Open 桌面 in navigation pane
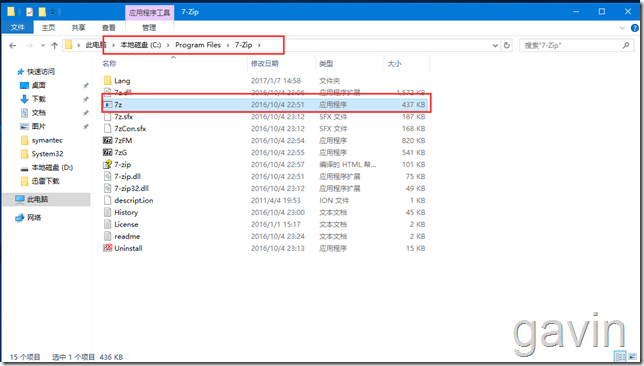The width and height of the screenshot is (644, 366). click(39, 85)
